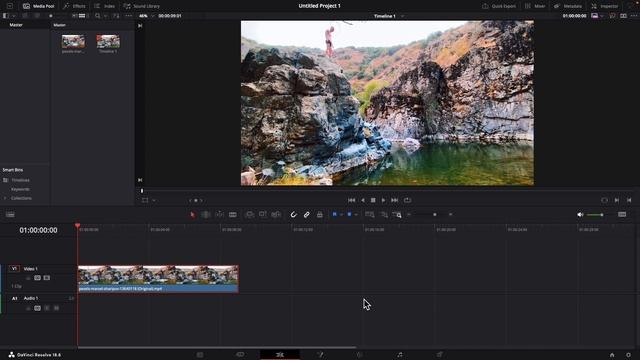
Task: Open the Media Pool panel
Action: (39, 6)
